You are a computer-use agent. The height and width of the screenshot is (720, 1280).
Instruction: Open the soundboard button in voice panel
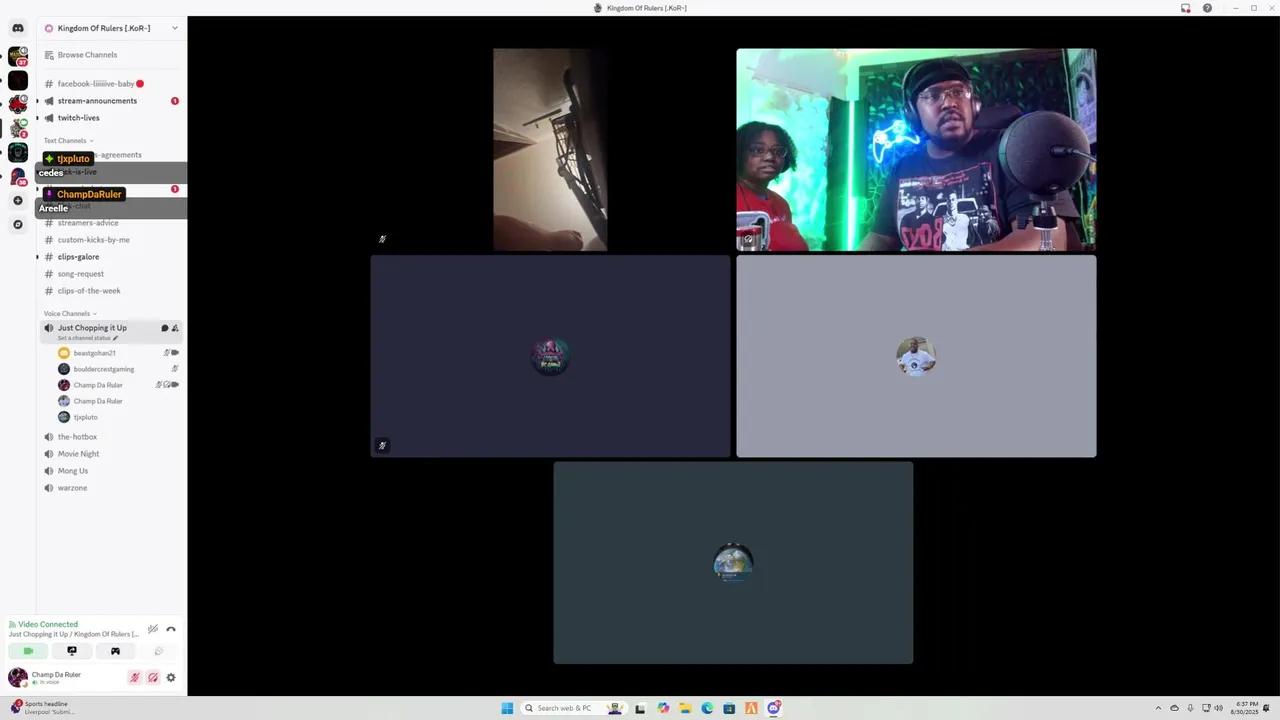click(158, 651)
